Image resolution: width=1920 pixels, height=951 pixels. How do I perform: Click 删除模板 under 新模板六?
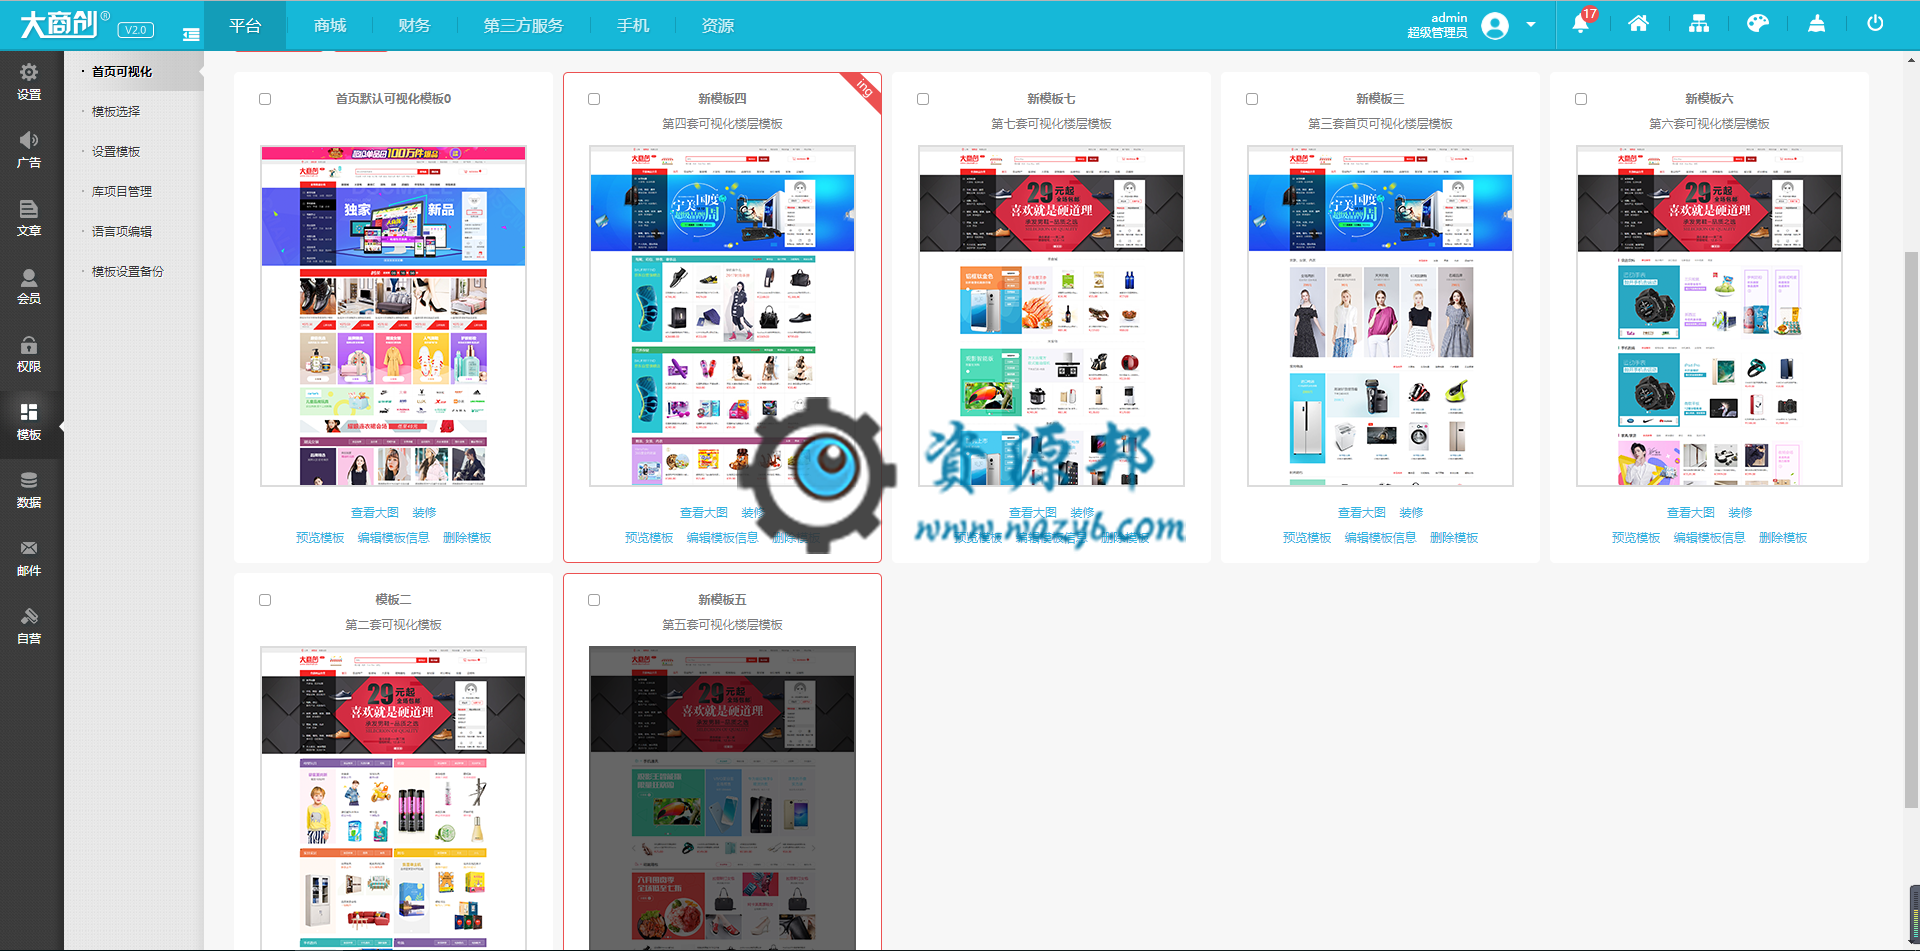(1783, 538)
